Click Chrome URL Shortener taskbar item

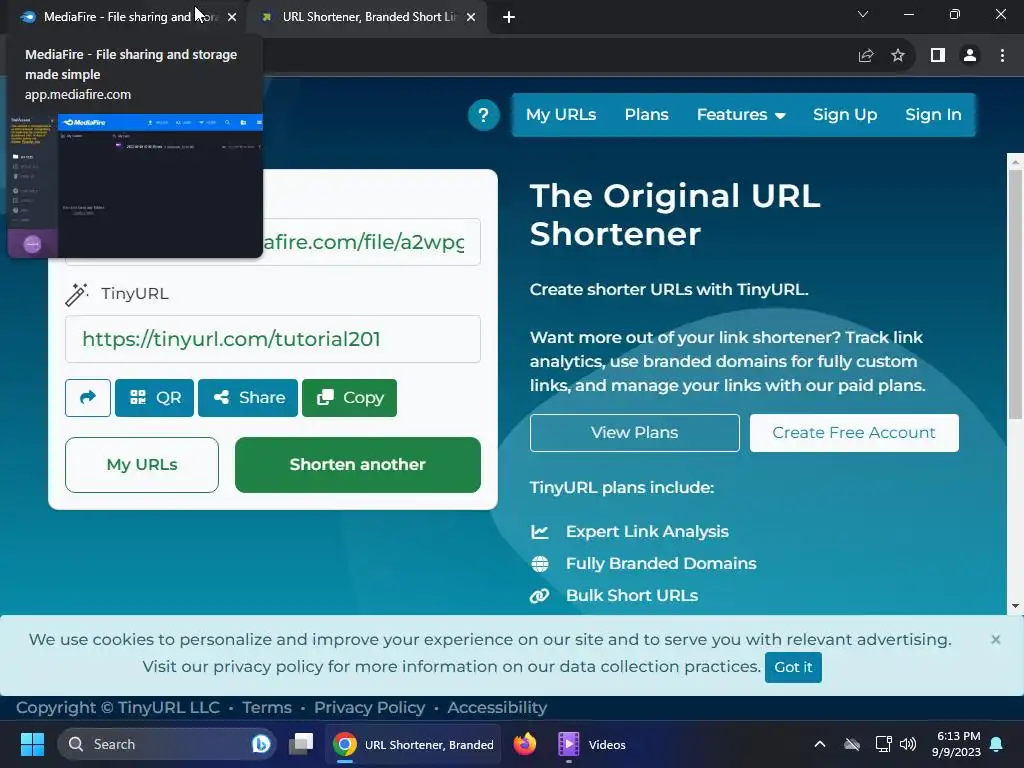coord(414,744)
